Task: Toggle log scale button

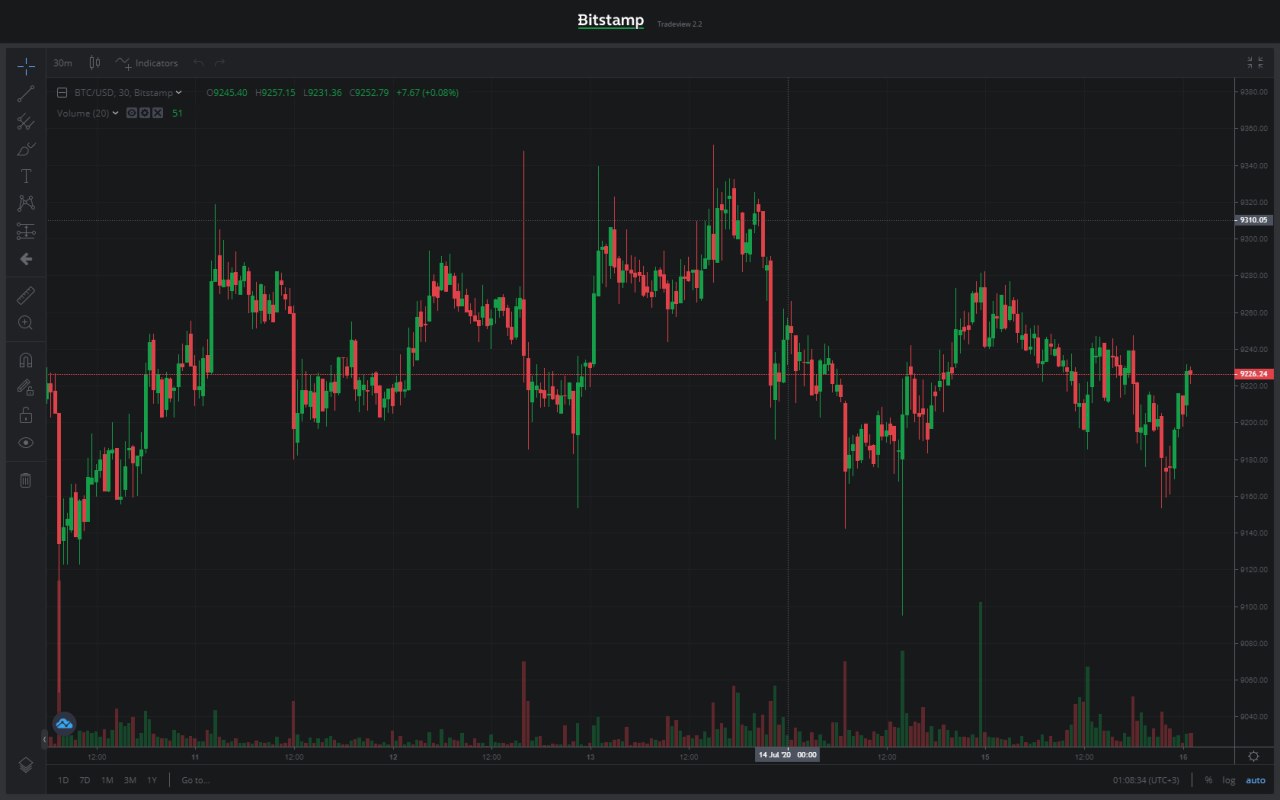Action: pos(1228,780)
